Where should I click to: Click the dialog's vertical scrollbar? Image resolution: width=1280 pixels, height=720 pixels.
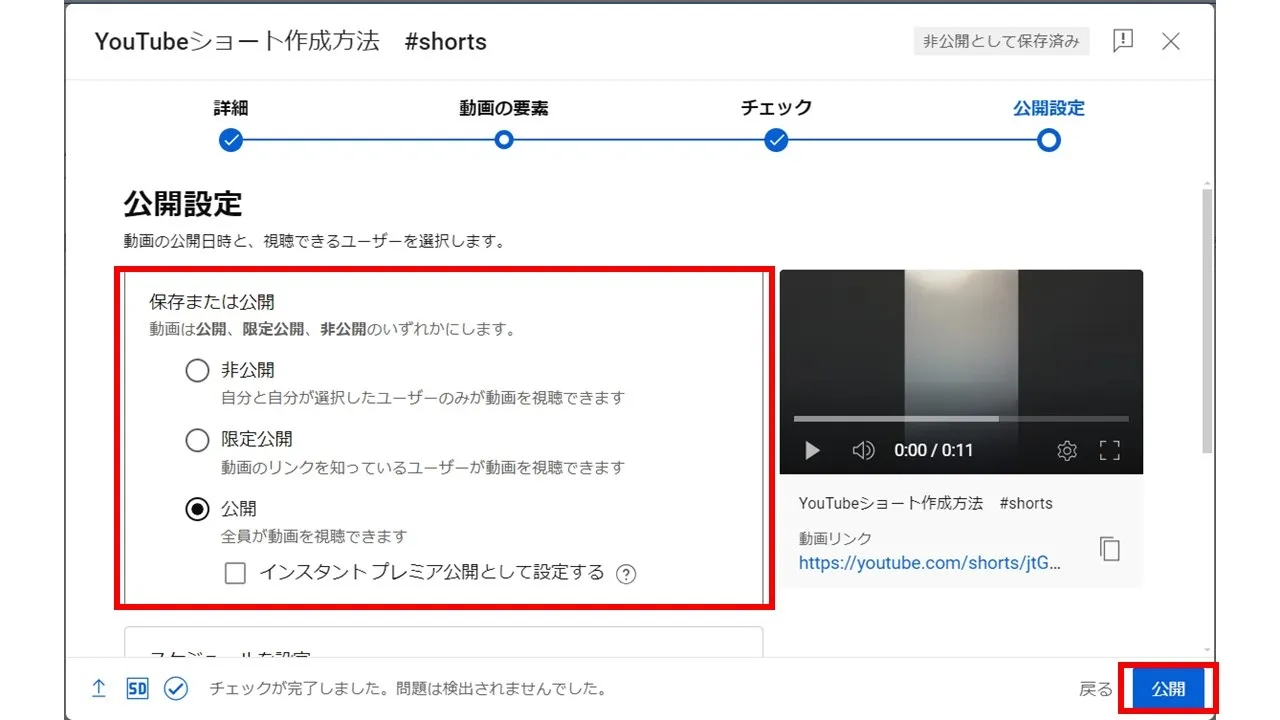1207,320
